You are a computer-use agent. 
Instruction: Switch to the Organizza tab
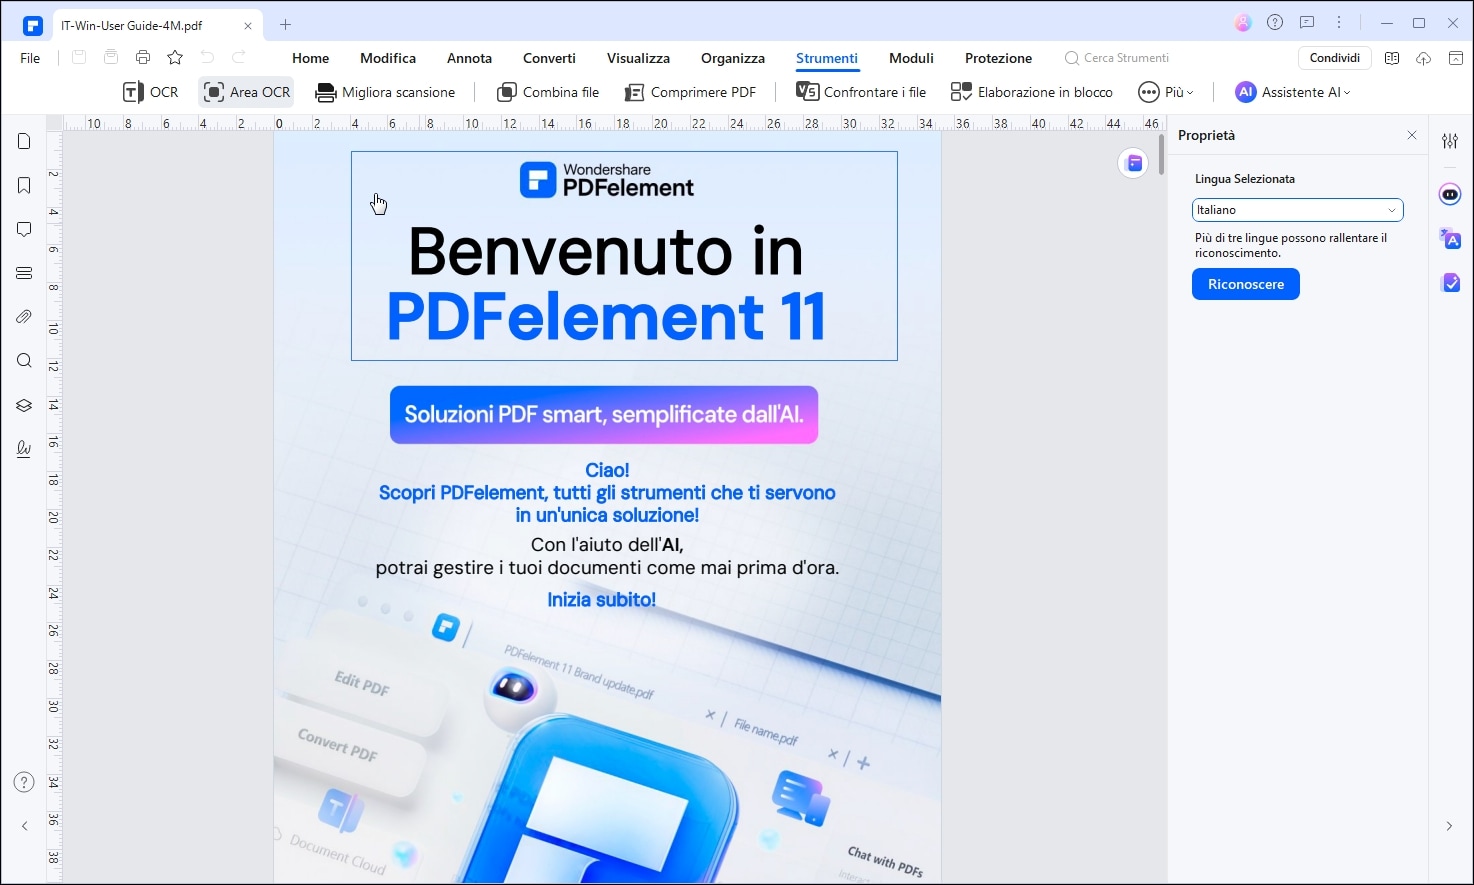[x=733, y=58]
